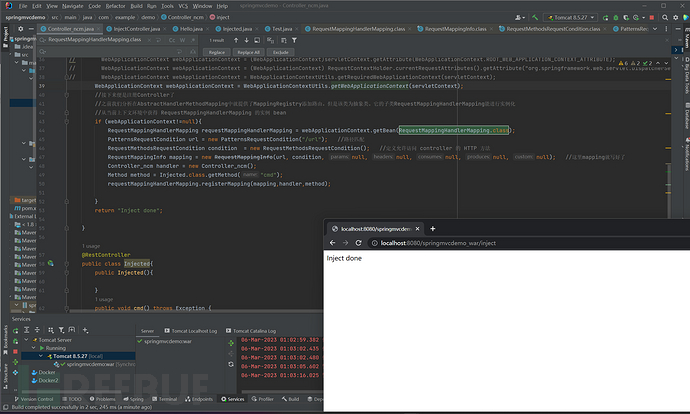
Task: Toggle regex search option
Action: pos(193,40)
